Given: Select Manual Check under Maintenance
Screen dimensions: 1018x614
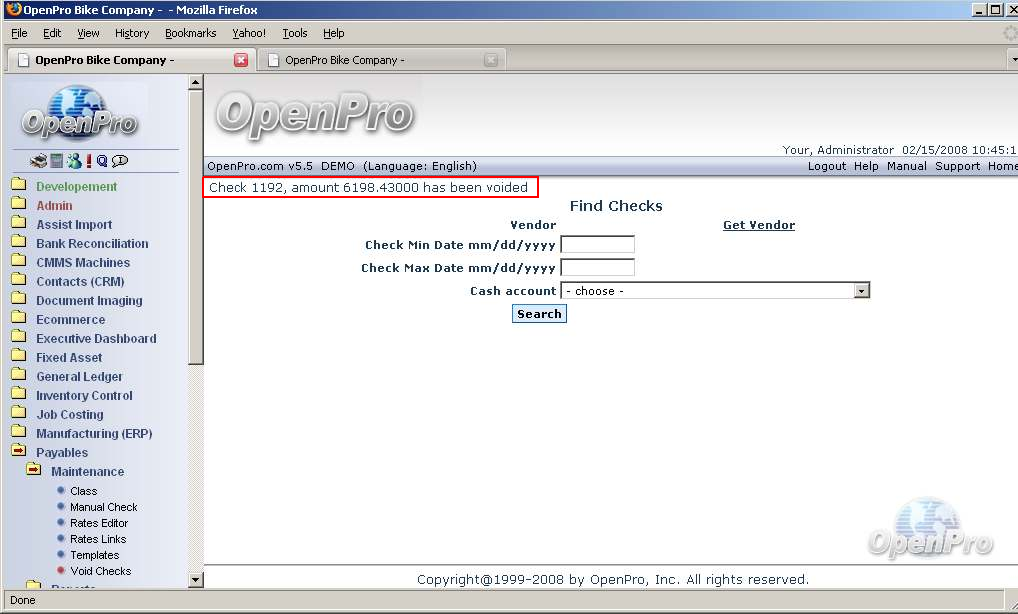Looking at the screenshot, I should [x=103, y=507].
